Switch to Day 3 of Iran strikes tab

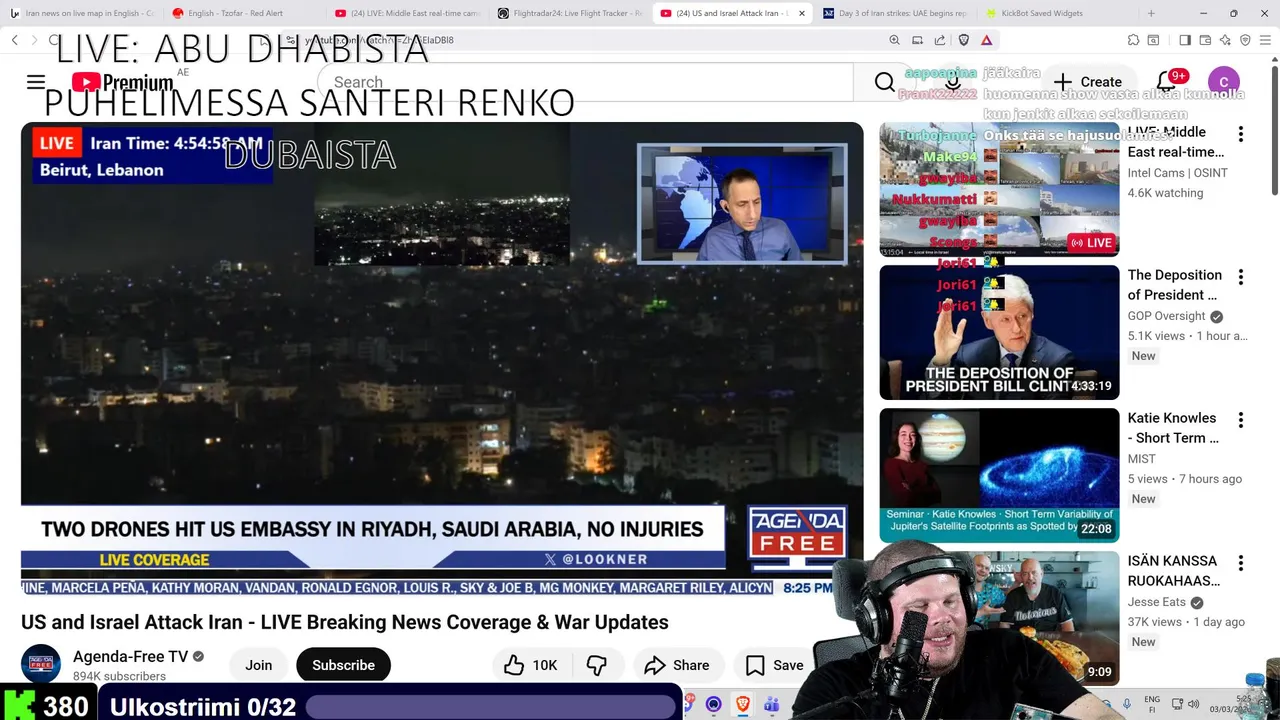pyautogui.click(x=894, y=13)
